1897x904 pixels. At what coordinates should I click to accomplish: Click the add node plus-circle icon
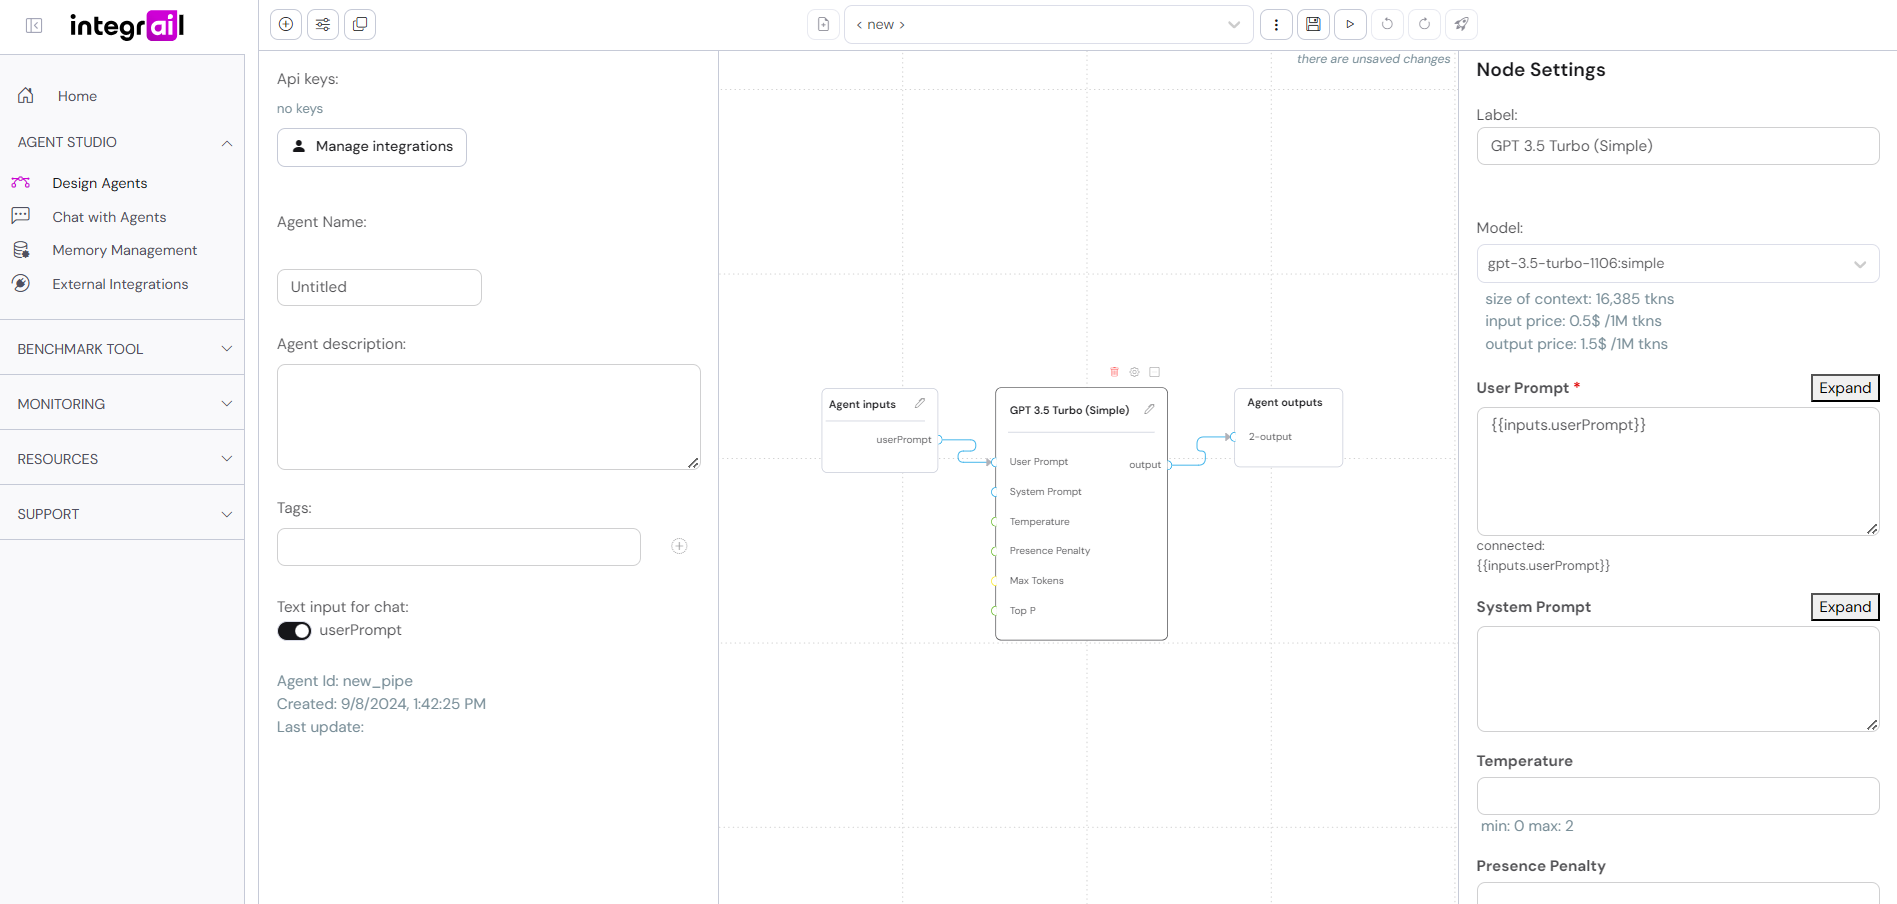click(286, 24)
